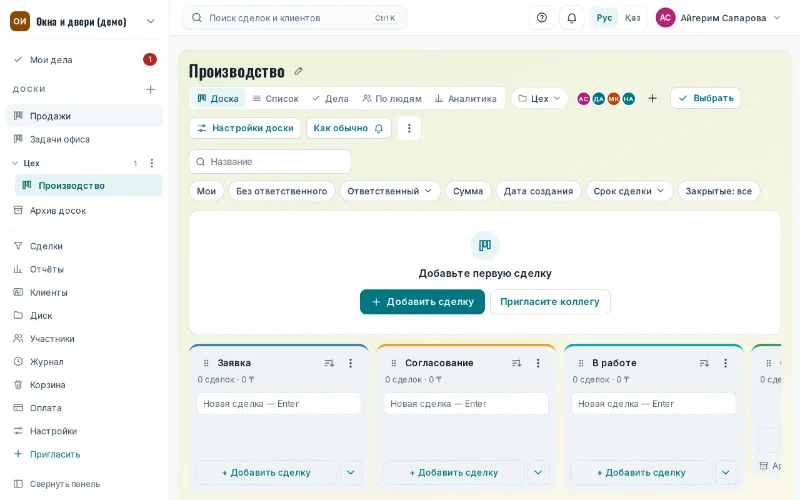This screenshot has height=500, width=800.
Task: Open the three-dot menu of Согласование column
Action: pyautogui.click(x=538, y=363)
